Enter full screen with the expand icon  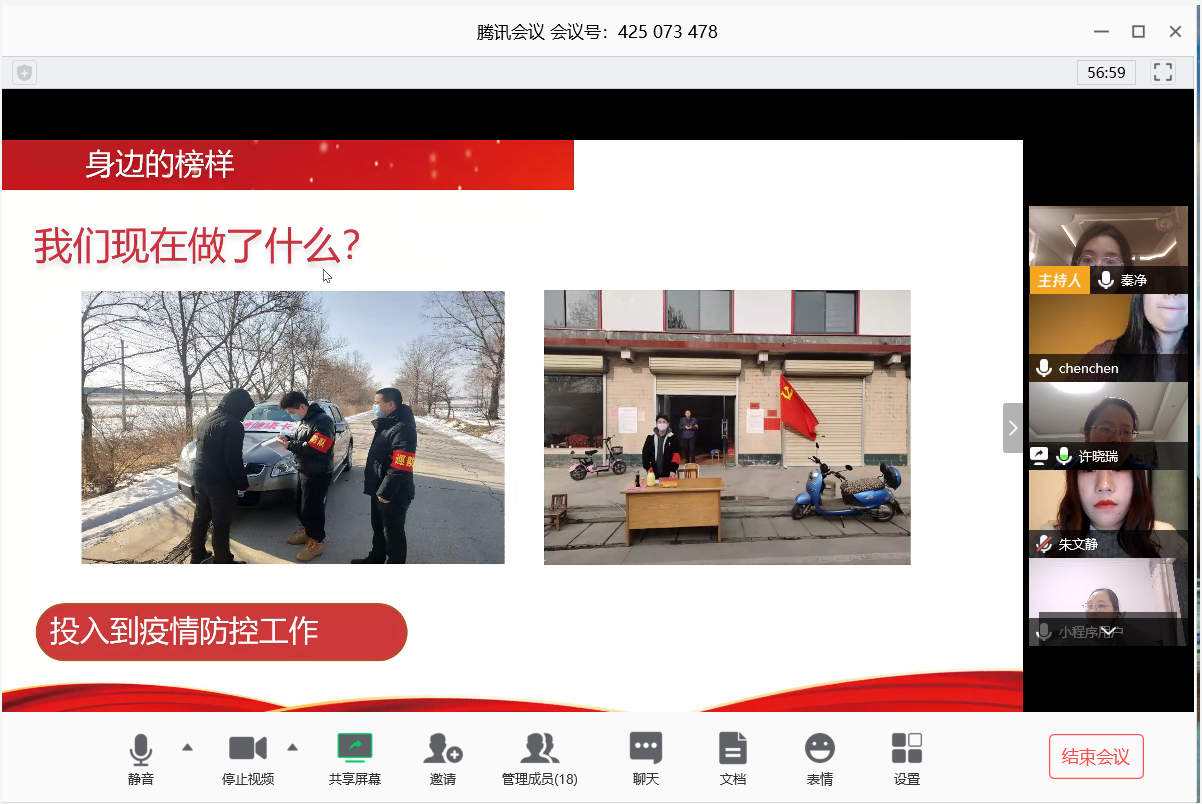click(x=1163, y=72)
